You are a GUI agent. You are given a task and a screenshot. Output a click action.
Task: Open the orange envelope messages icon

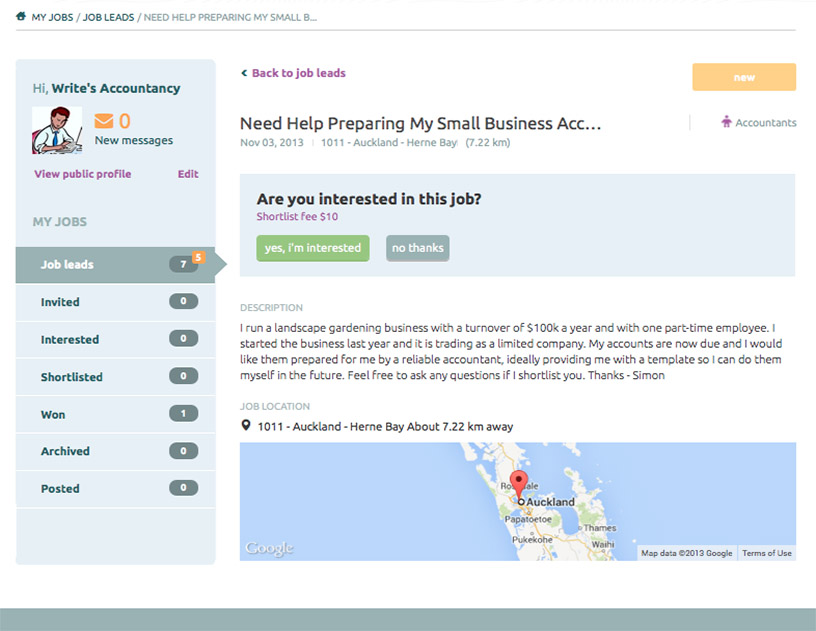pos(104,122)
